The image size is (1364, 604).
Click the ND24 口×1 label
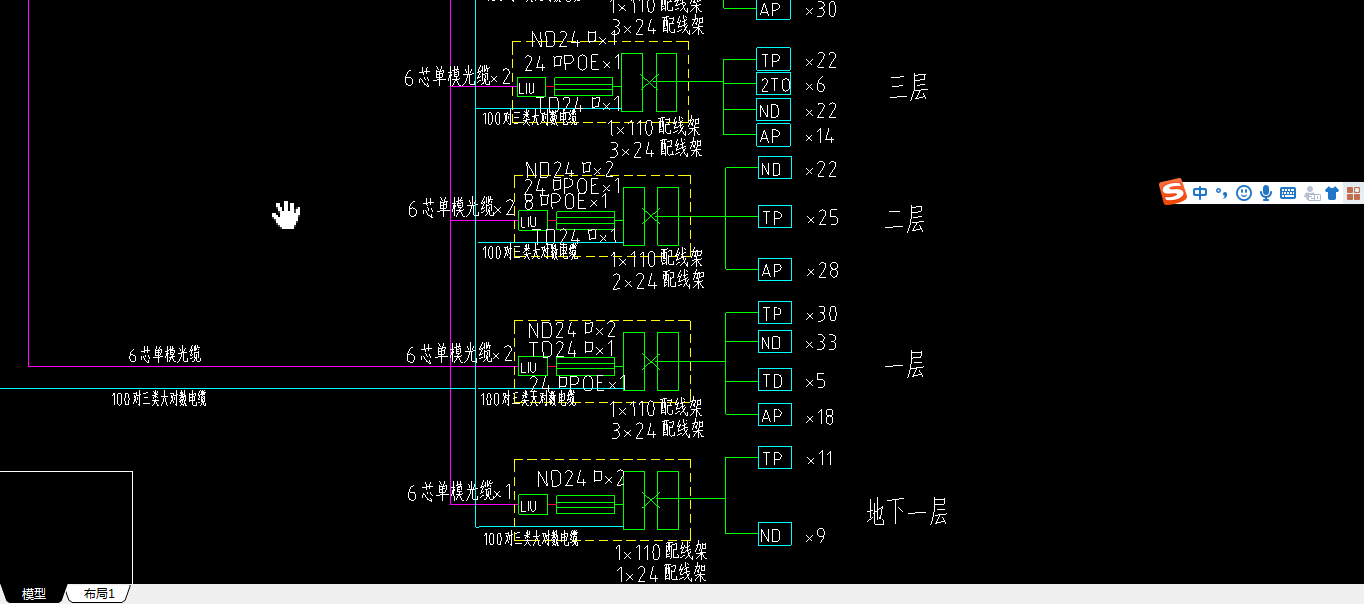point(575,39)
